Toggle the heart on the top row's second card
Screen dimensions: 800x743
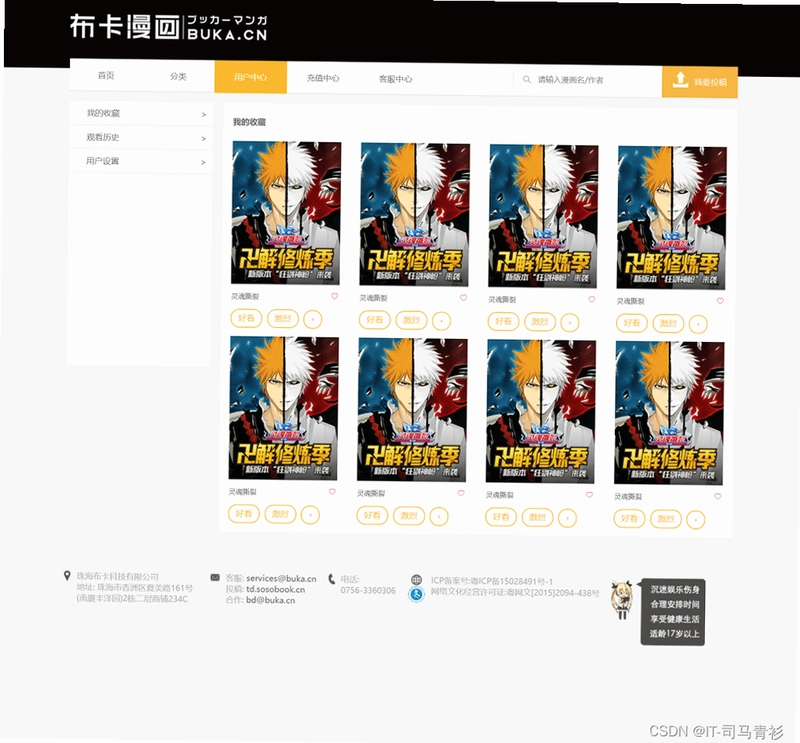tap(463, 298)
